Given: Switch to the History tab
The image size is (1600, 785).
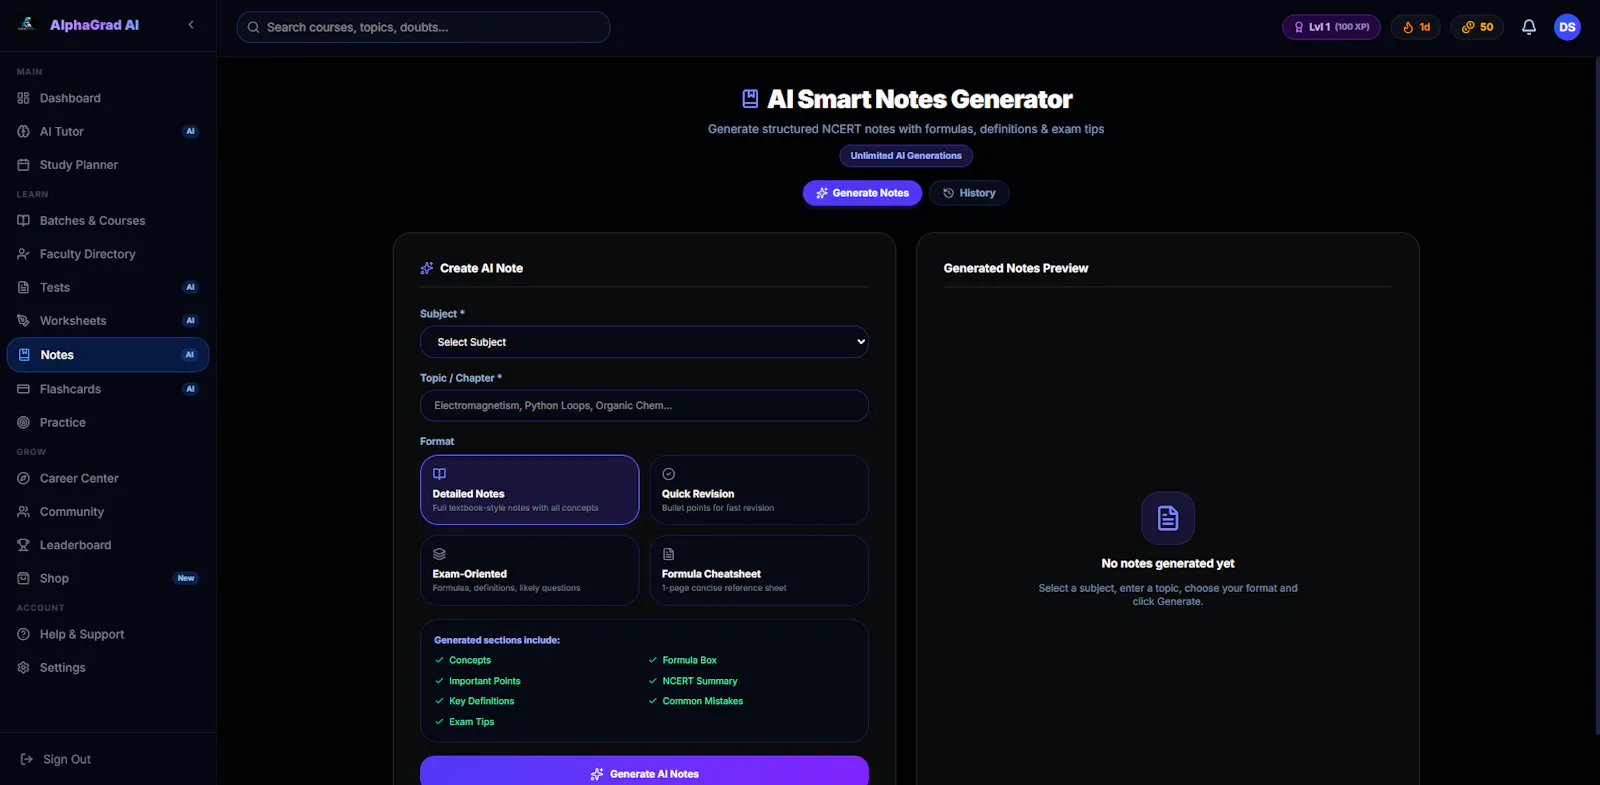Looking at the screenshot, I should tap(969, 193).
